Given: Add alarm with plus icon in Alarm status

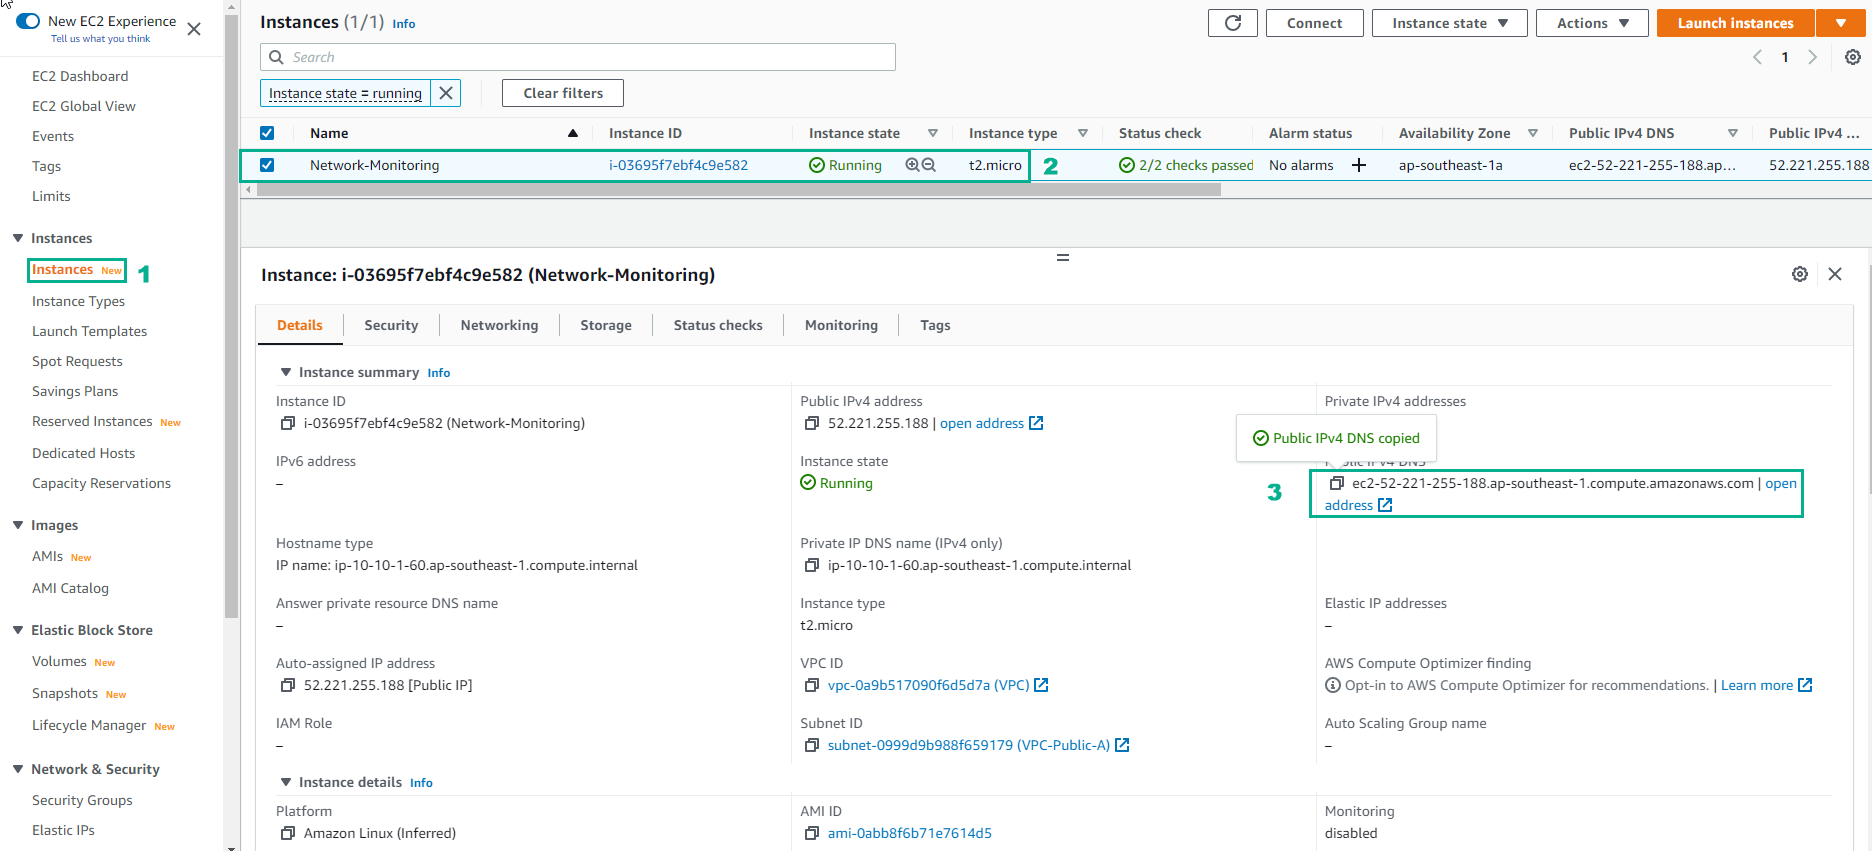Looking at the screenshot, I should pos(1359,165).
